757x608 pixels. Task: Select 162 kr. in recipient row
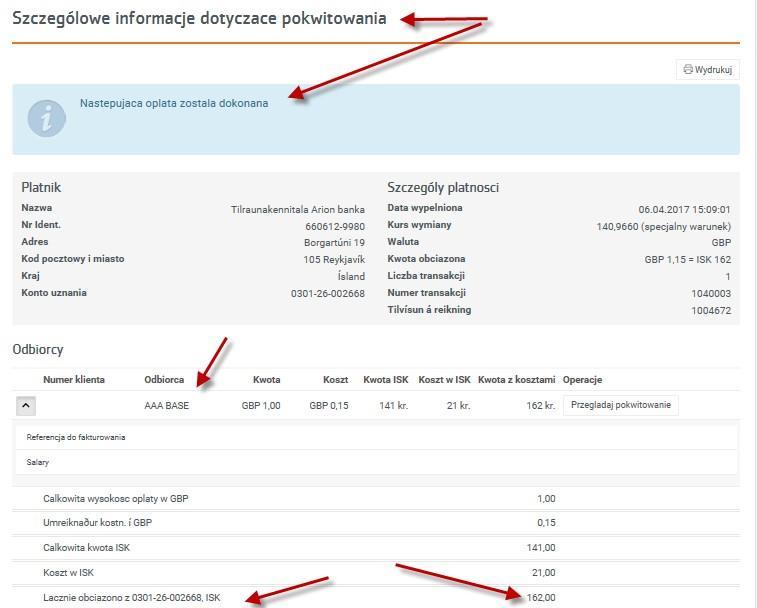coord(541,406)
